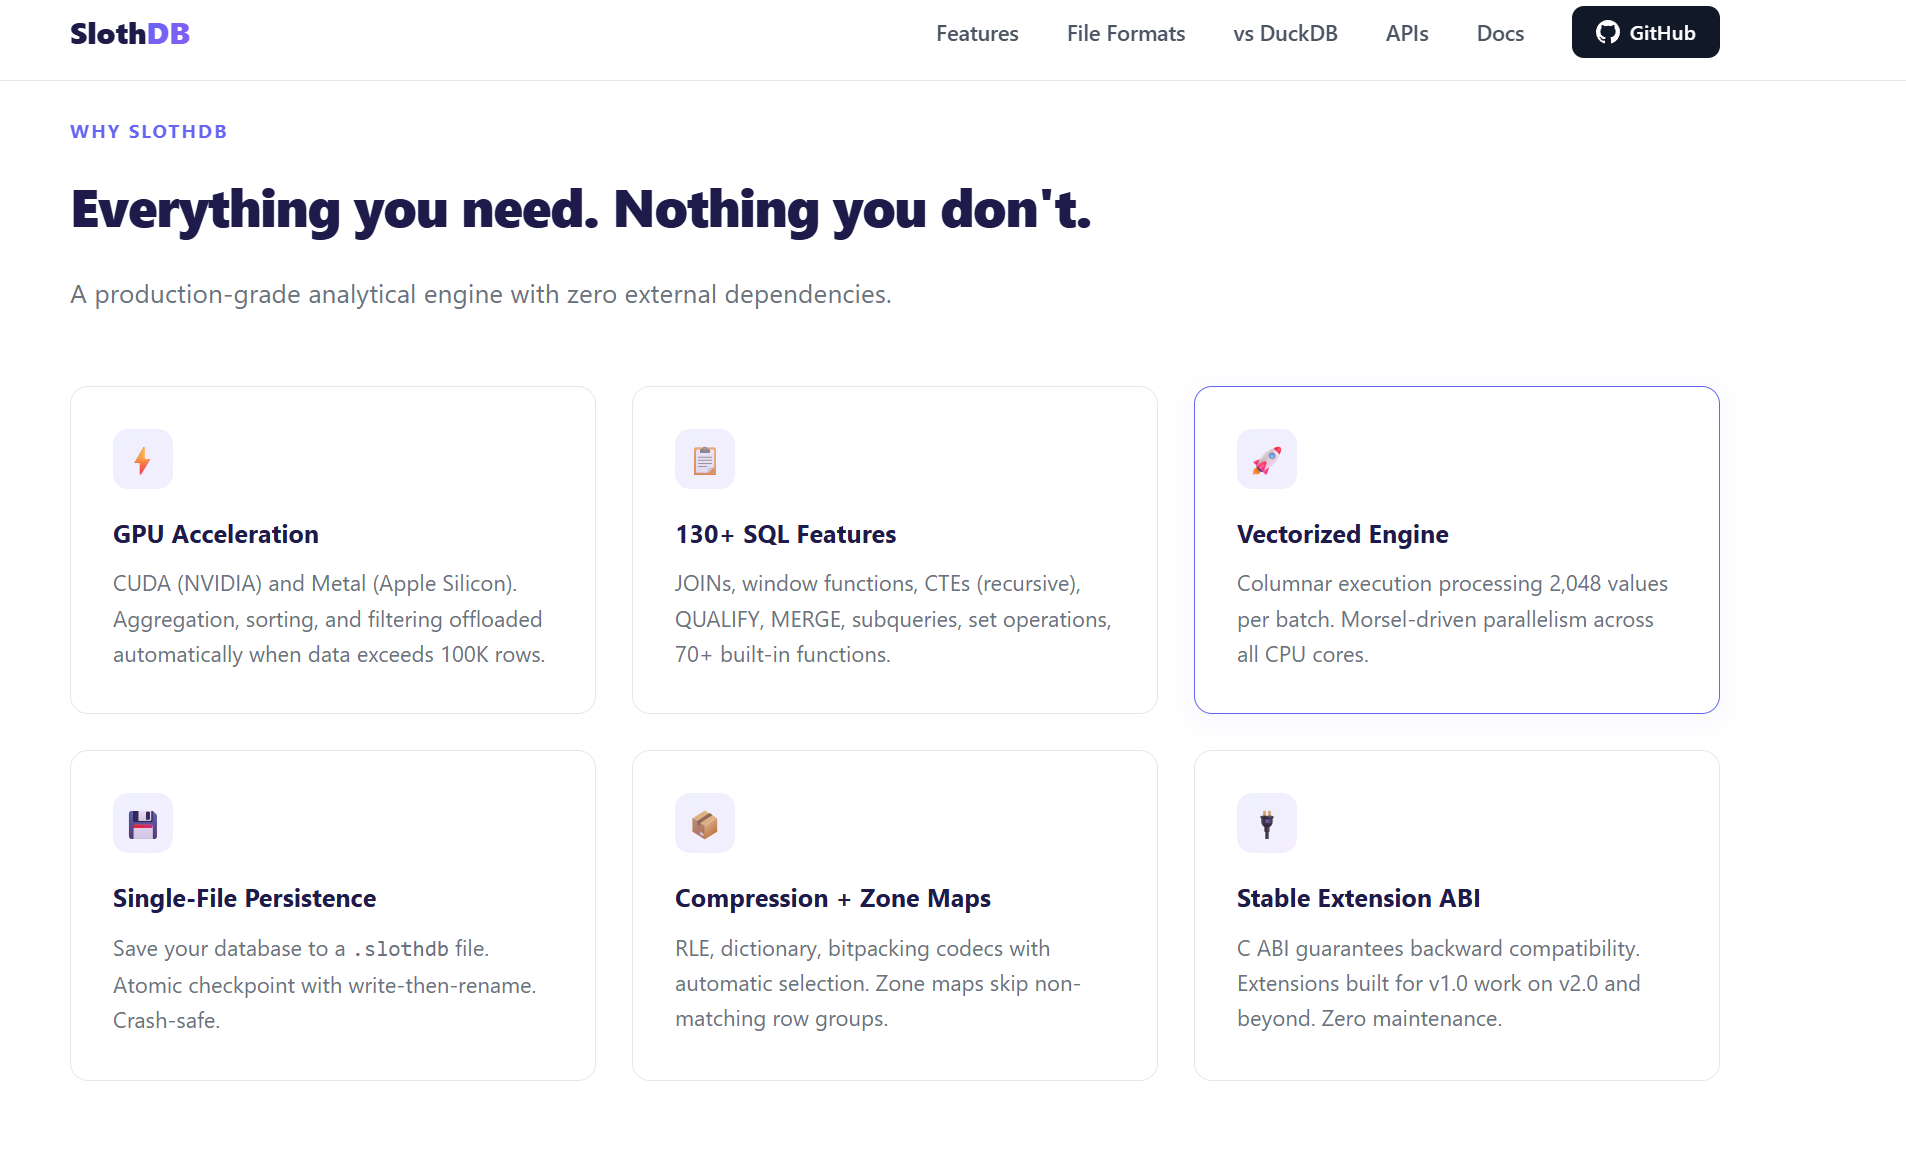Click the WHY SLOTHDB label
Screen dimensions: 1906x1159
pyautogui.click(x=149, y=131)
